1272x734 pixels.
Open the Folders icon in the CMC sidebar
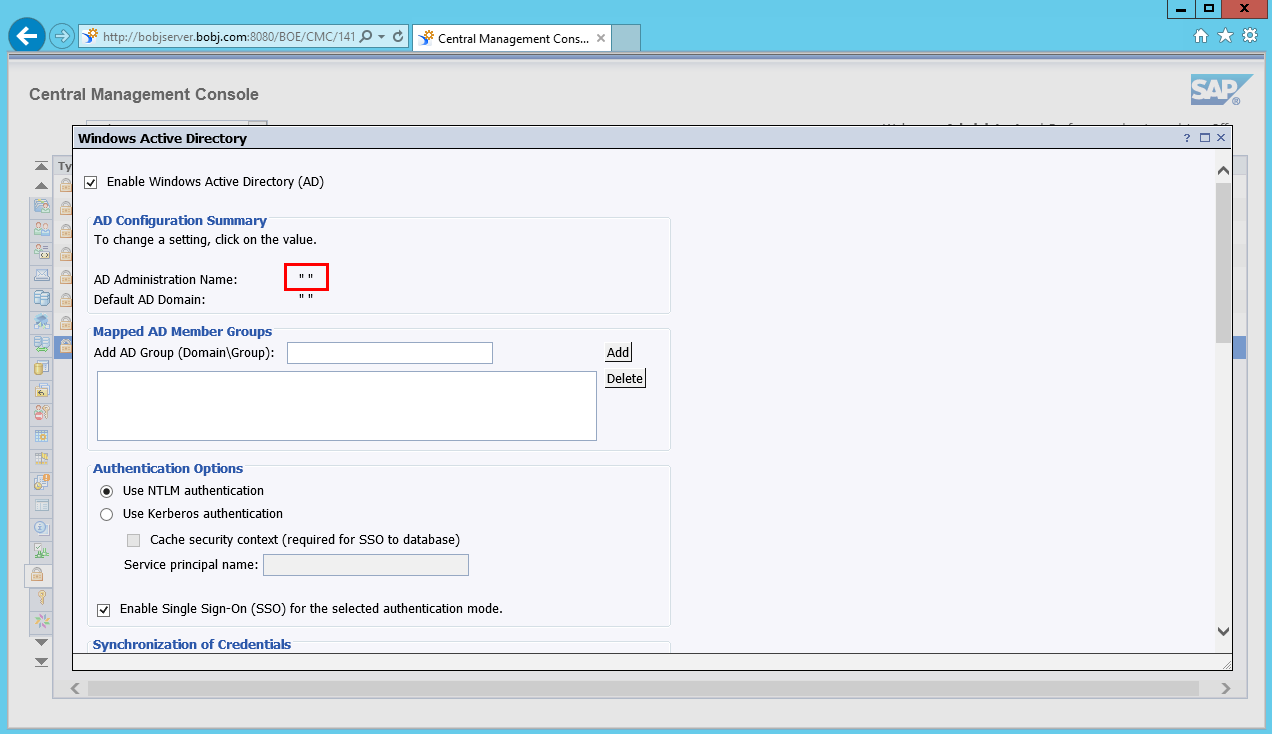point(41,206)
